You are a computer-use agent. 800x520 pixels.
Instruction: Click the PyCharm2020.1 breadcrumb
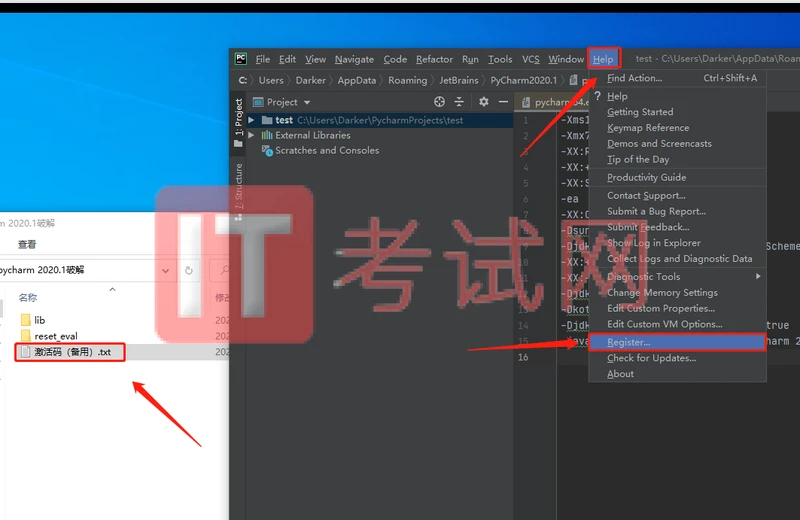[523, 80]
